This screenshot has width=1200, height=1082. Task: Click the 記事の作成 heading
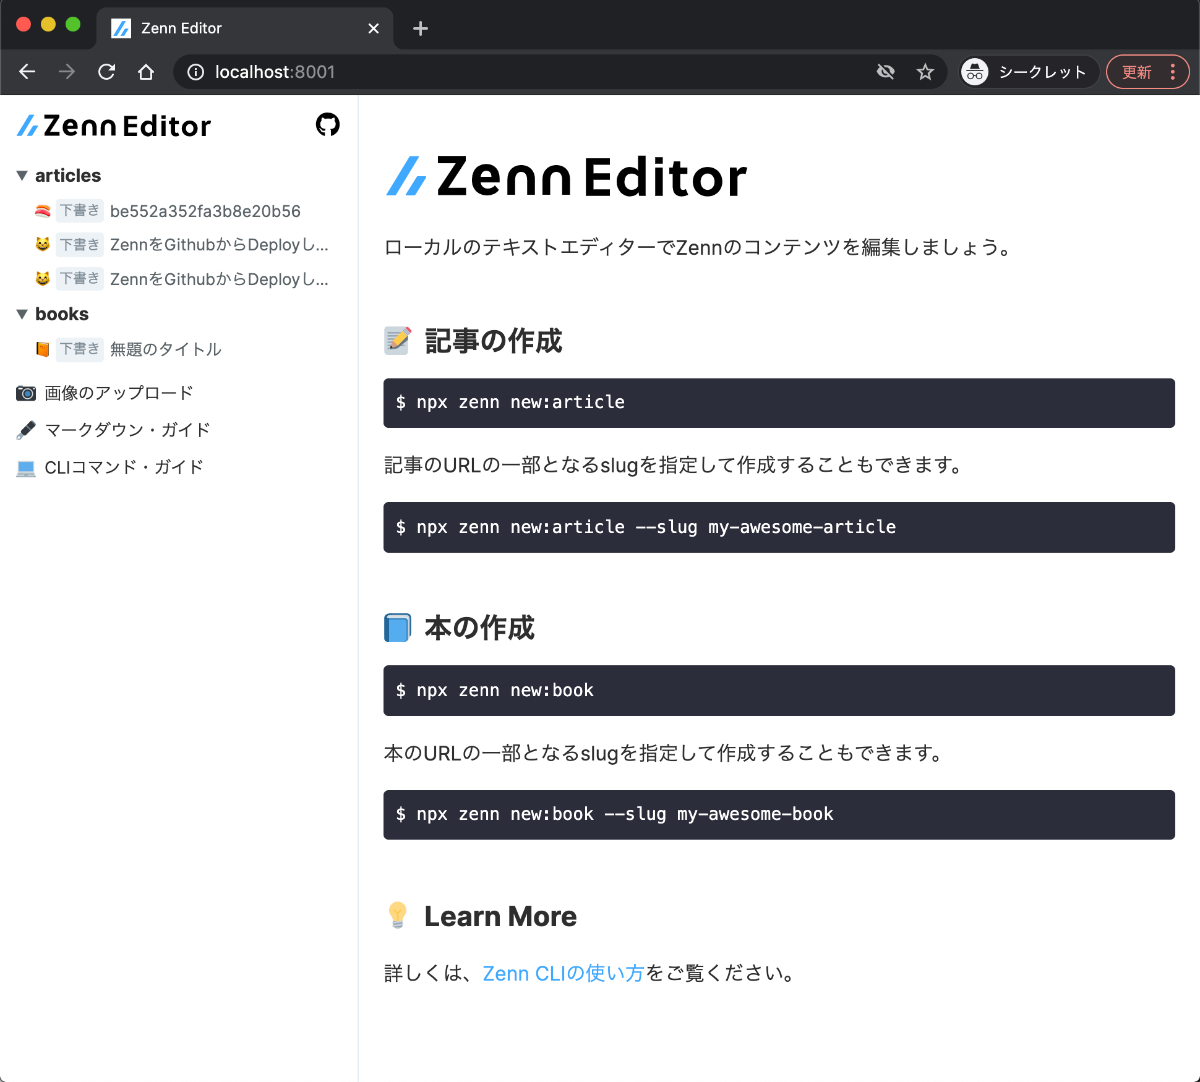(493, 341)
